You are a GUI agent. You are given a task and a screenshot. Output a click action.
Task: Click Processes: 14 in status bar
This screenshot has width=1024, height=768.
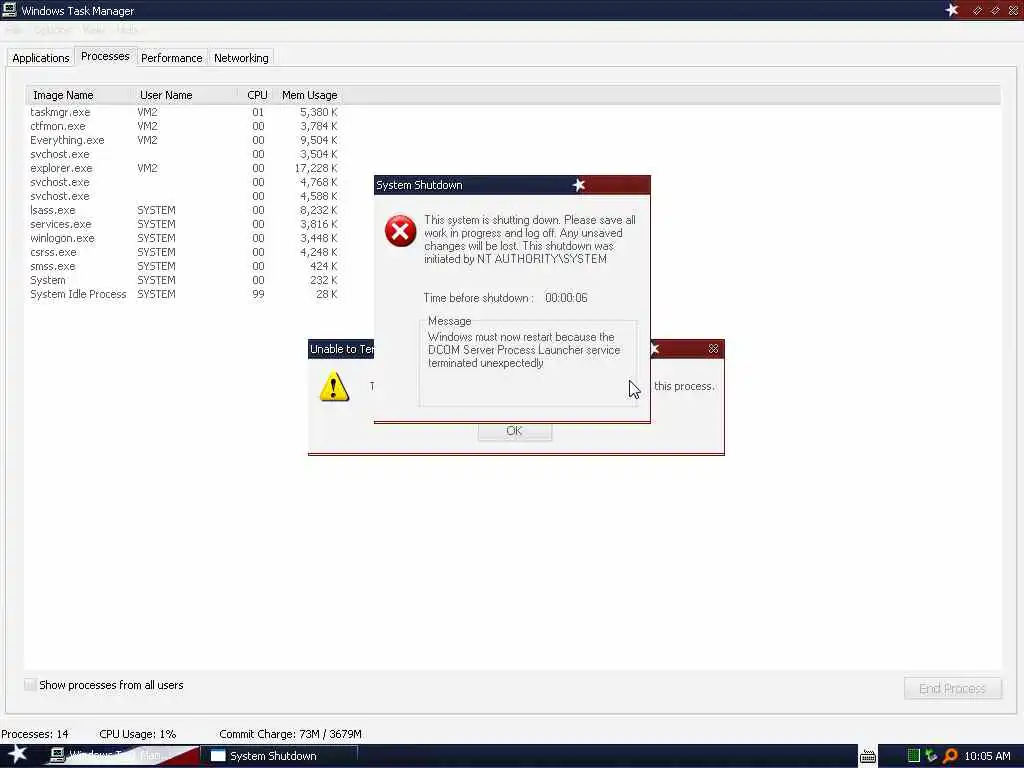point(35,734)
